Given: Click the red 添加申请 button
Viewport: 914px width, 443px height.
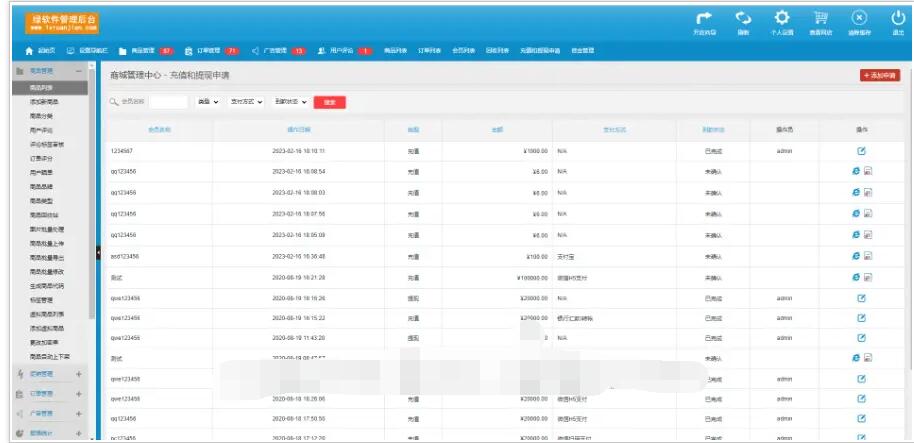Looking at the screenshot, I should [x=880, y=75].
